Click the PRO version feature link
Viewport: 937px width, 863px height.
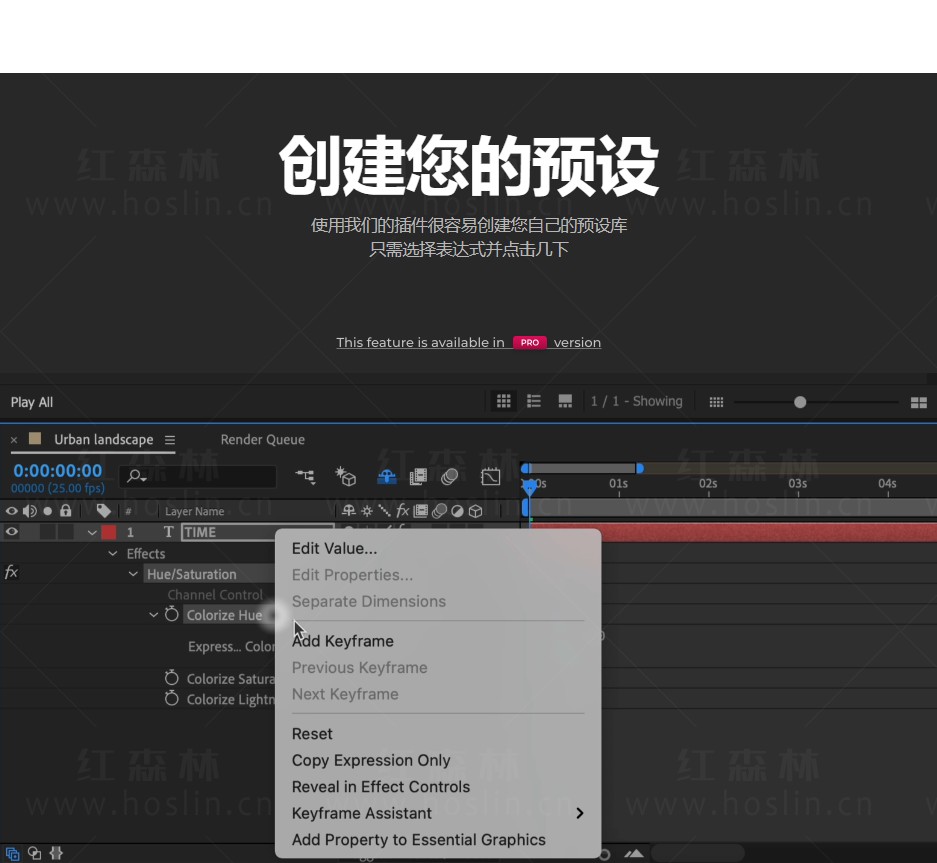(468, 342)
